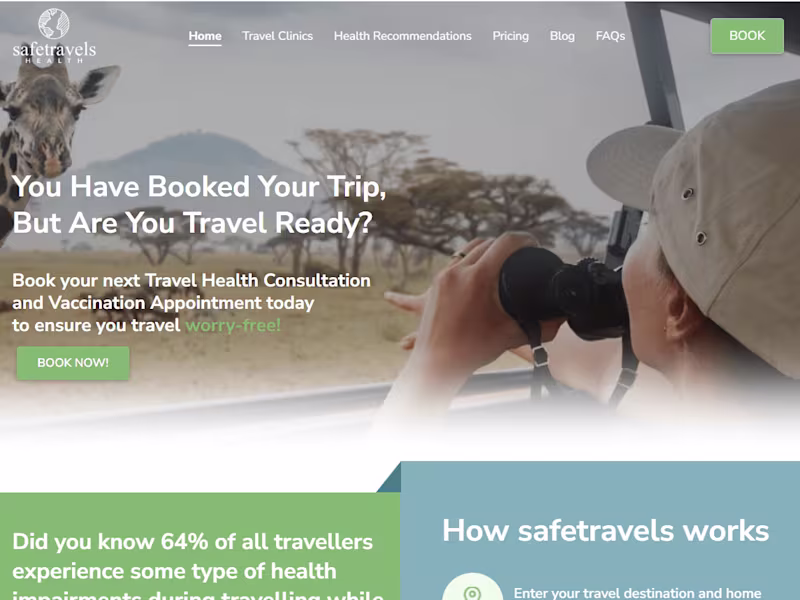Click the How safetravels works heading

point(606,530)
